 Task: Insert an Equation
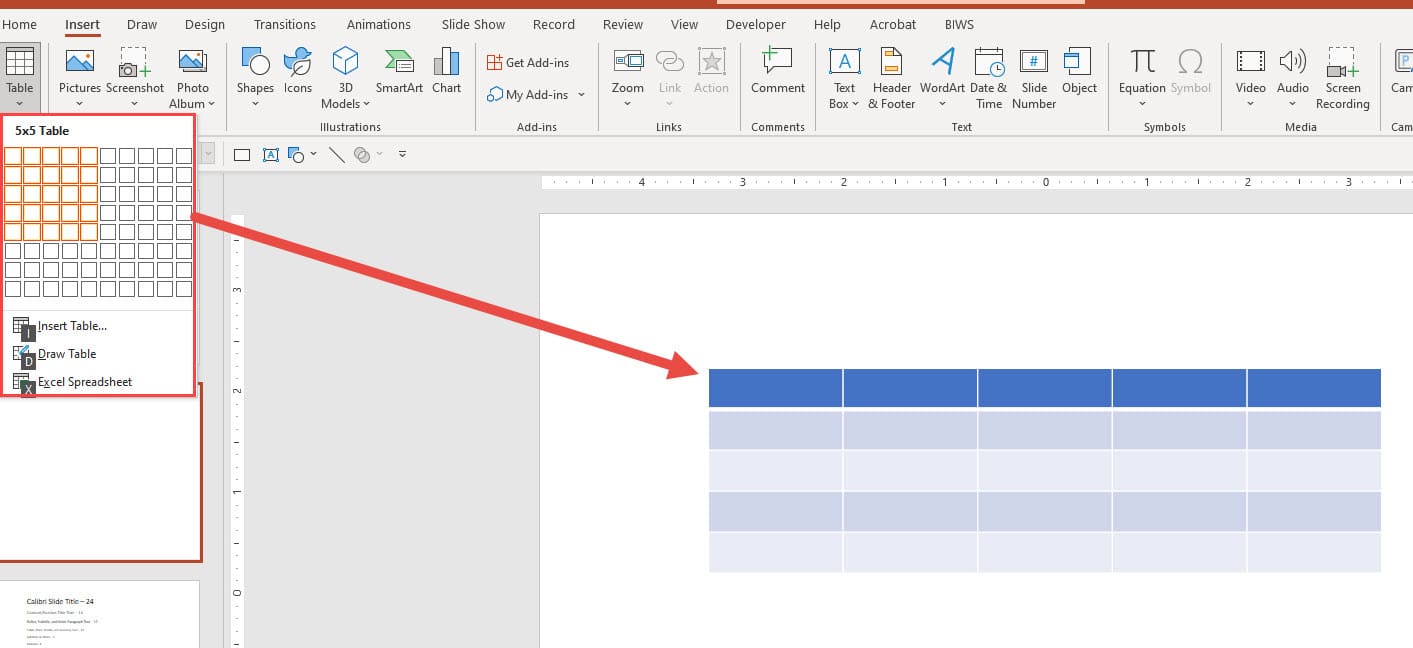tap(1141, 72)
